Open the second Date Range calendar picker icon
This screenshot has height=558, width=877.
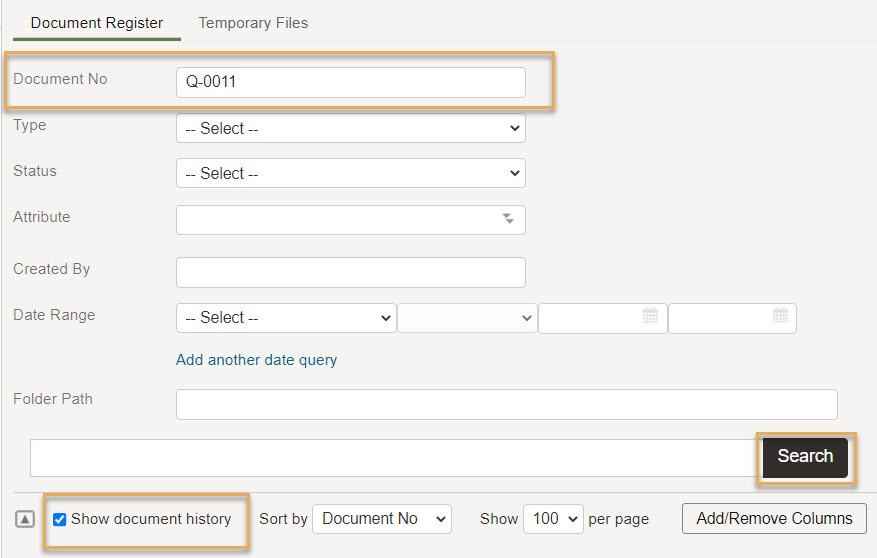(x=780, y=316)
